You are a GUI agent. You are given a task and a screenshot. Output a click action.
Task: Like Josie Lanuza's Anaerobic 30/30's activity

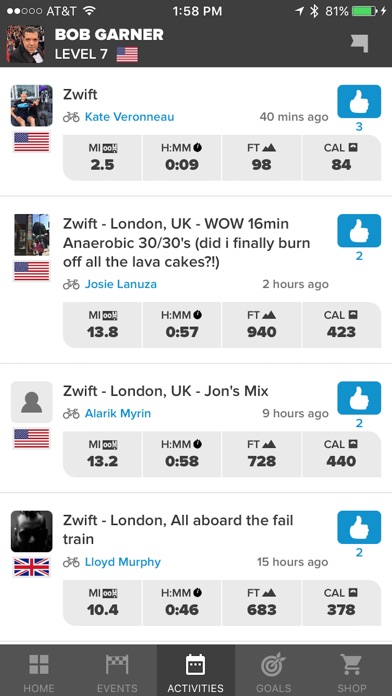point(359,231)
